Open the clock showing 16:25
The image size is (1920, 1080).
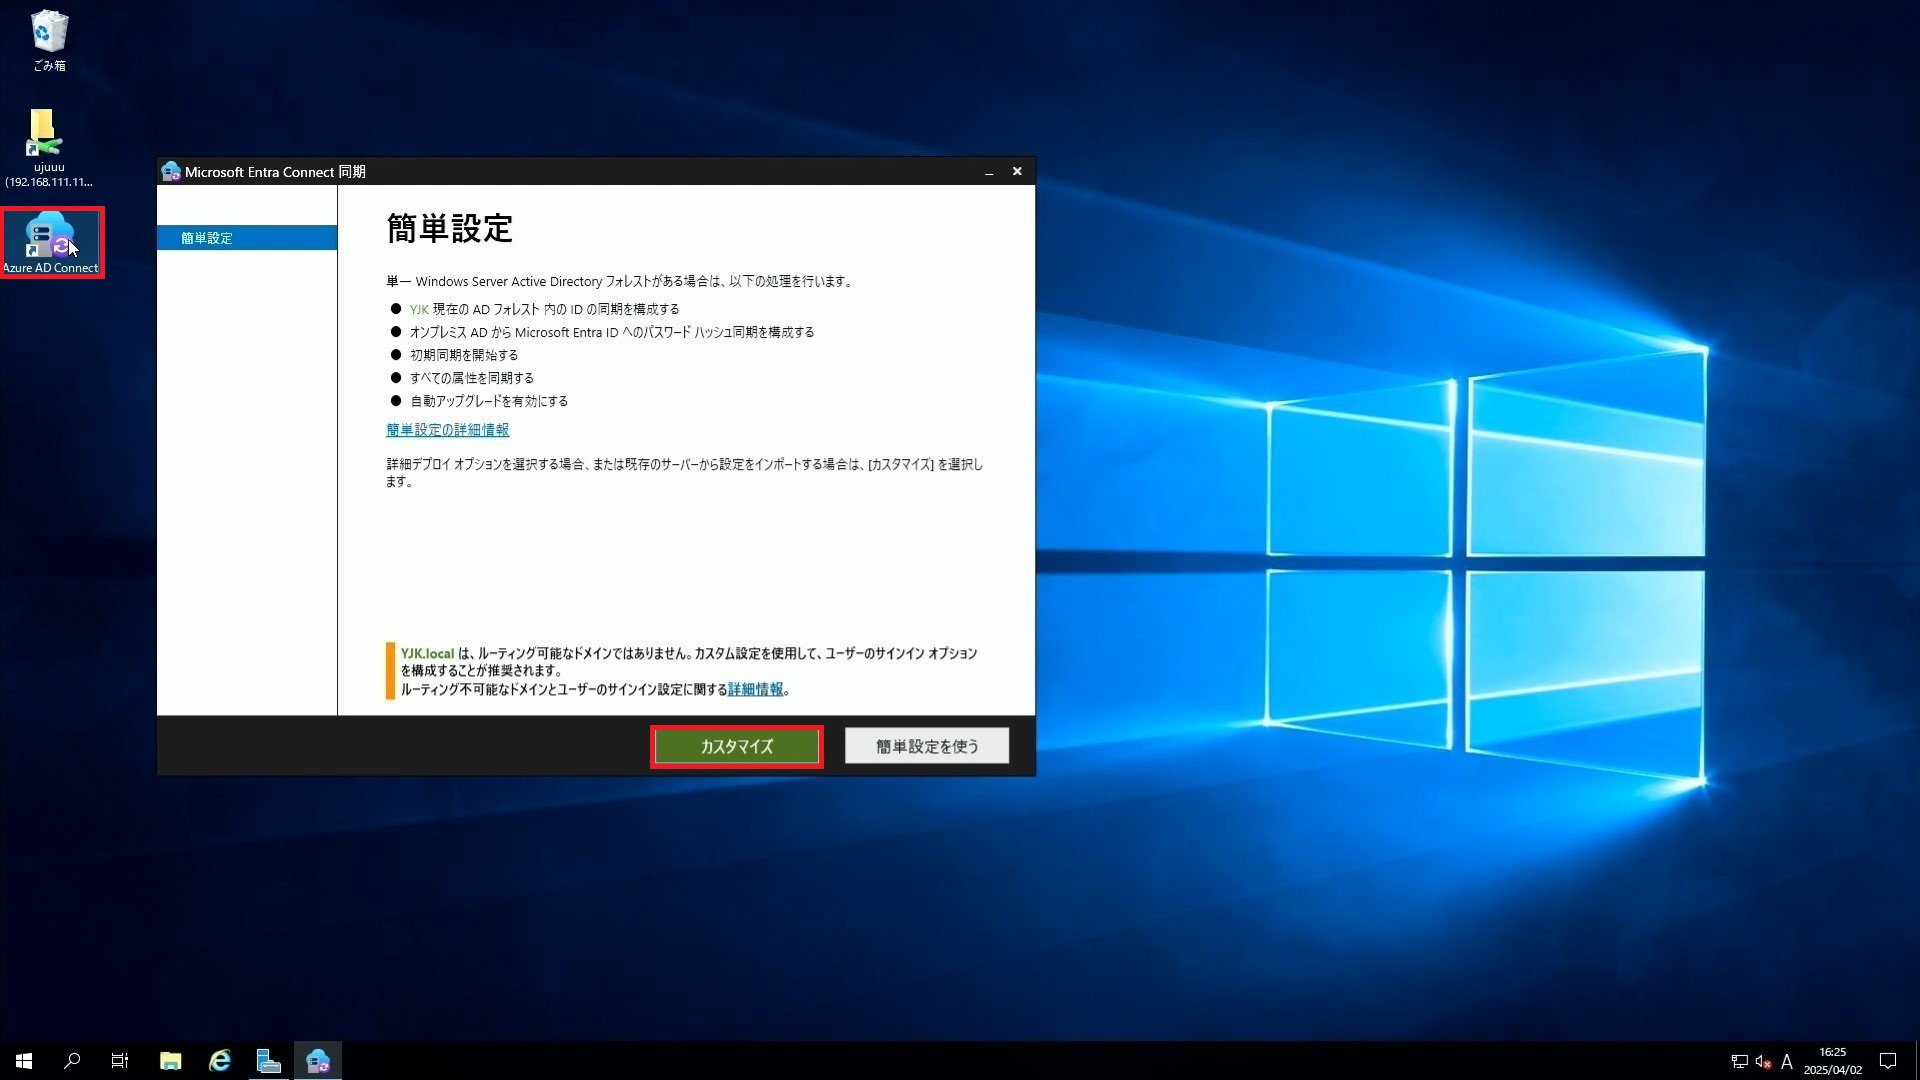tap(1833, 1061)
